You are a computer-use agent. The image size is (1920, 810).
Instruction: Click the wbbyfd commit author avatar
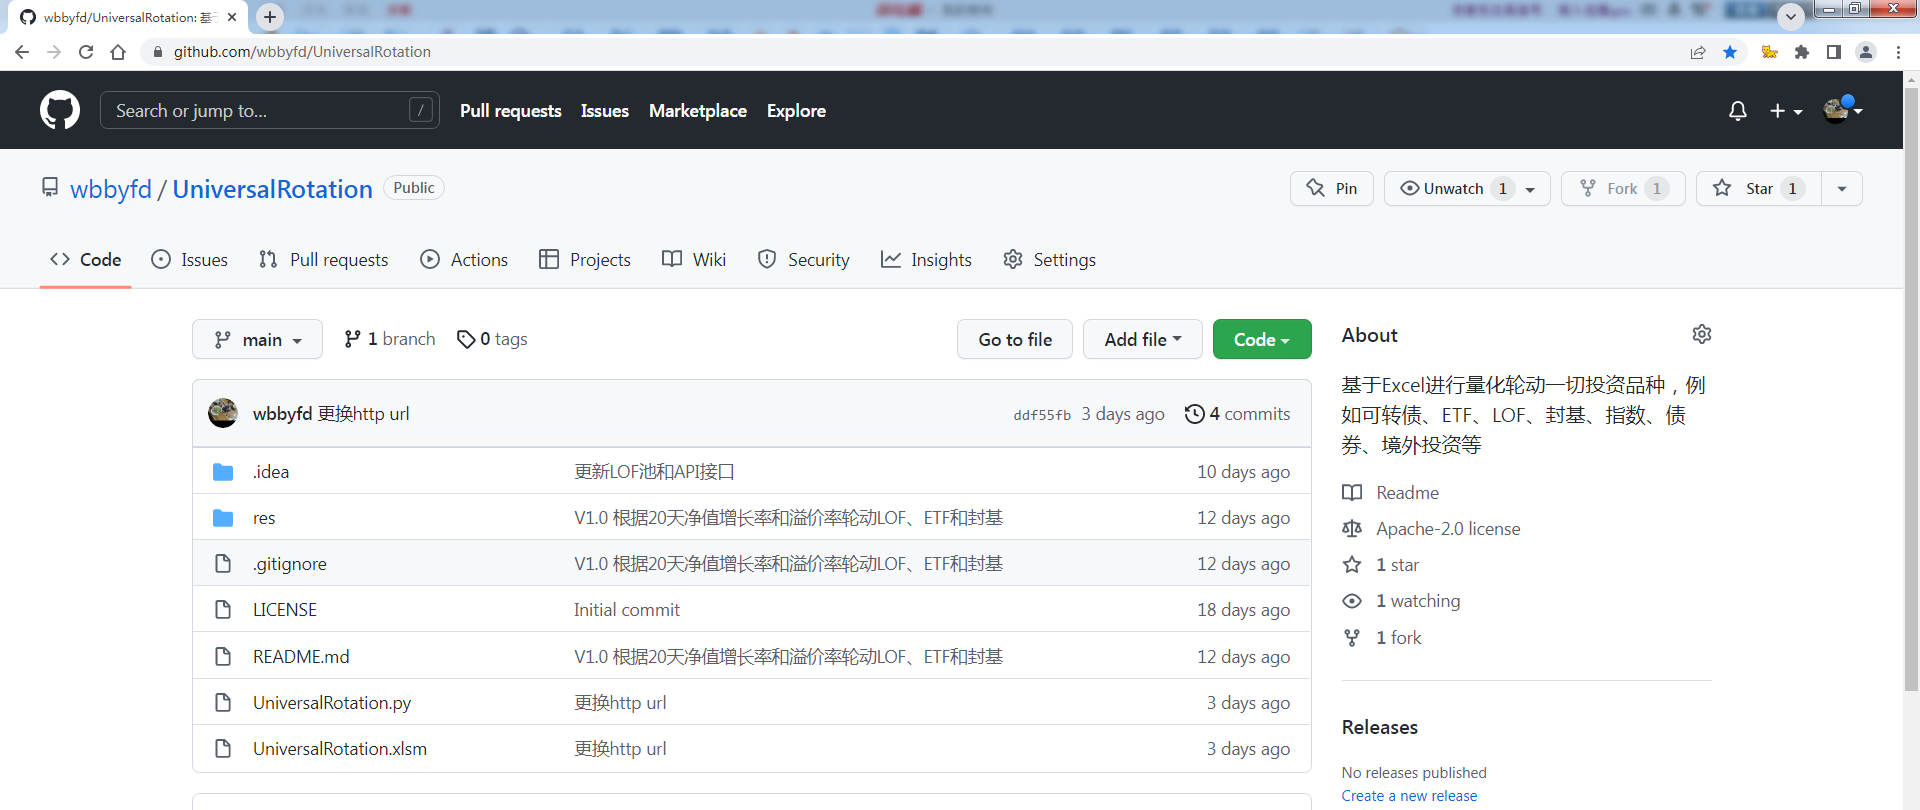click(x=223, y=413)
